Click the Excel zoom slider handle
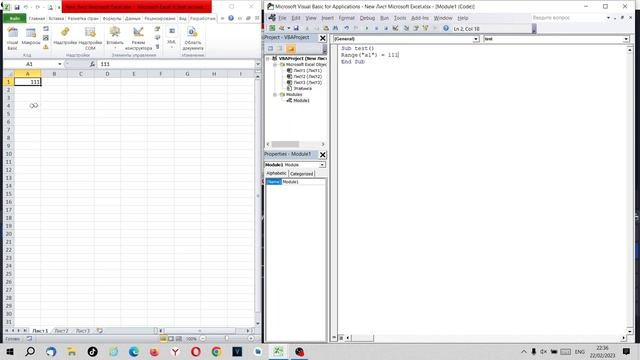640x360 pixels. click(x=227, y=338)
